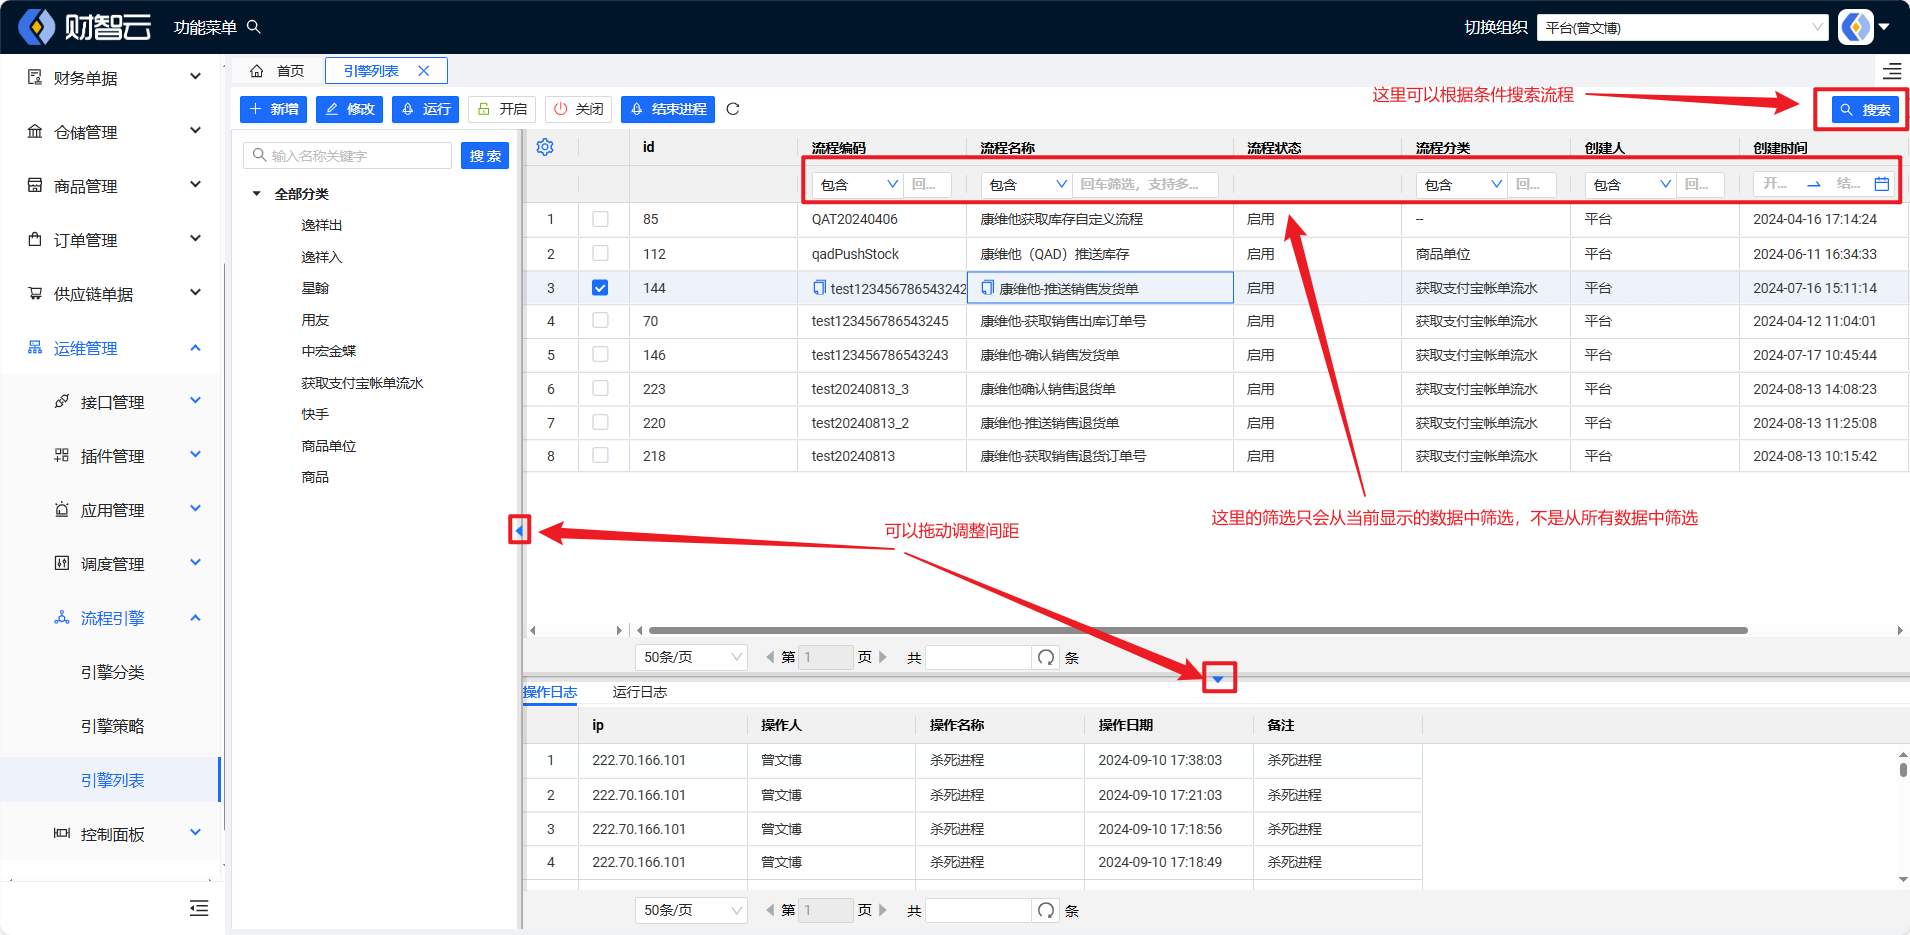Switch to the 运行日志 tab

click(x=639, y=692)
